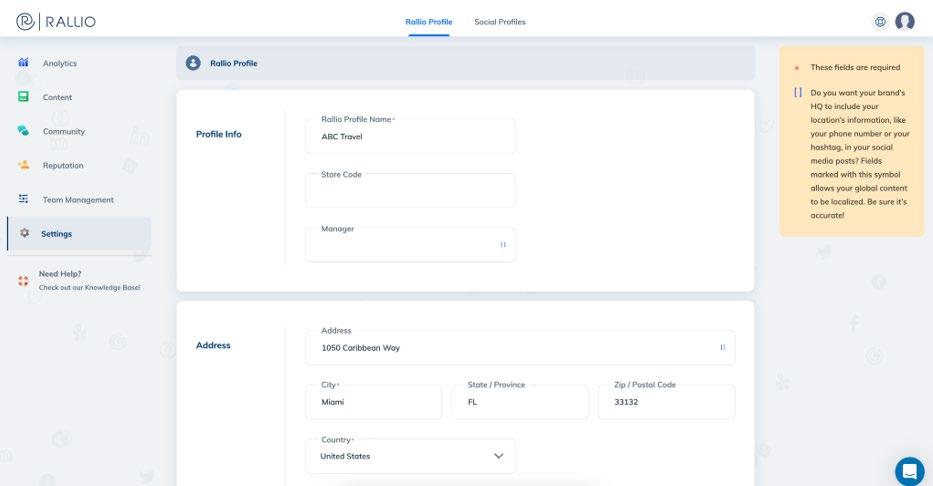This screenshot has height=486, width=933.
Task: Click the Zip / Postal Code field
Action: click(x=666, y=402)
